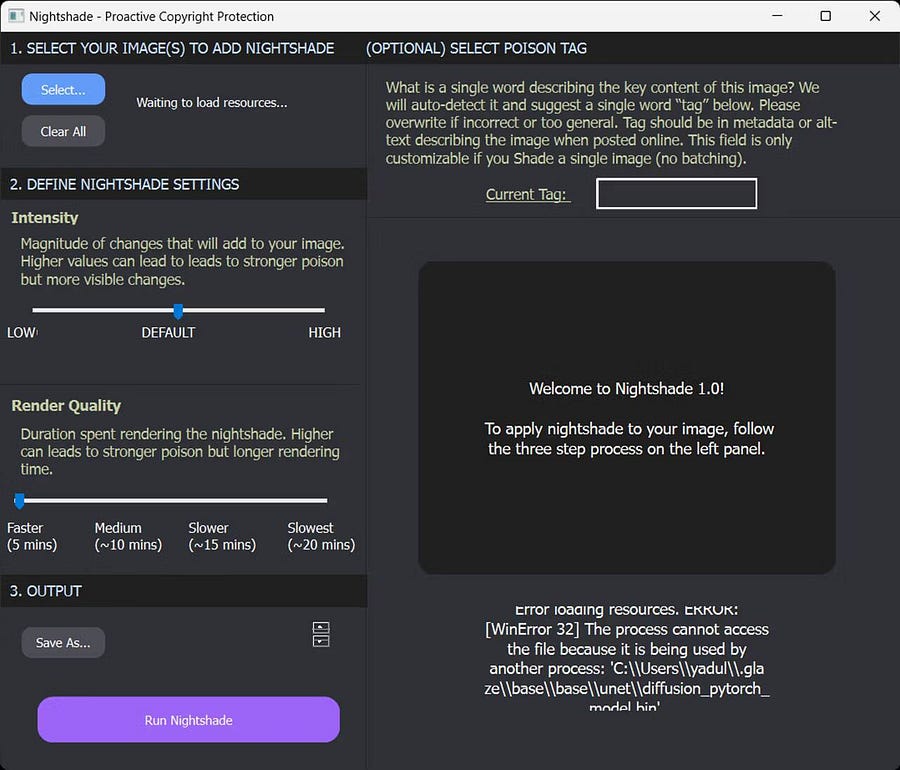Maximize the Nightshade window
The height and width of the screenshot is (770, 900).
pyautogui.click(x=825, y=16)
